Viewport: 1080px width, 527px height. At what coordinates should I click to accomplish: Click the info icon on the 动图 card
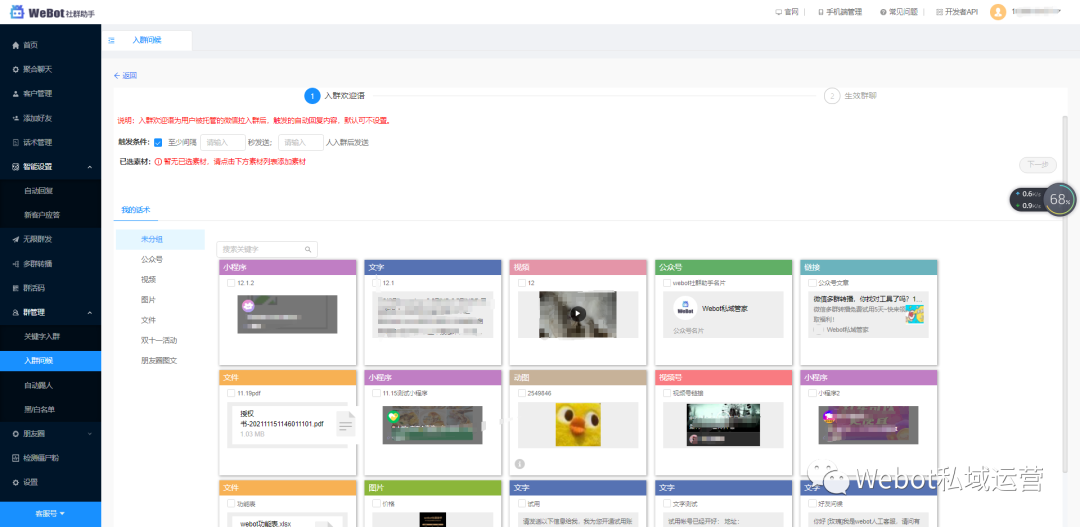pyautogui.click(x=520, y=464)
